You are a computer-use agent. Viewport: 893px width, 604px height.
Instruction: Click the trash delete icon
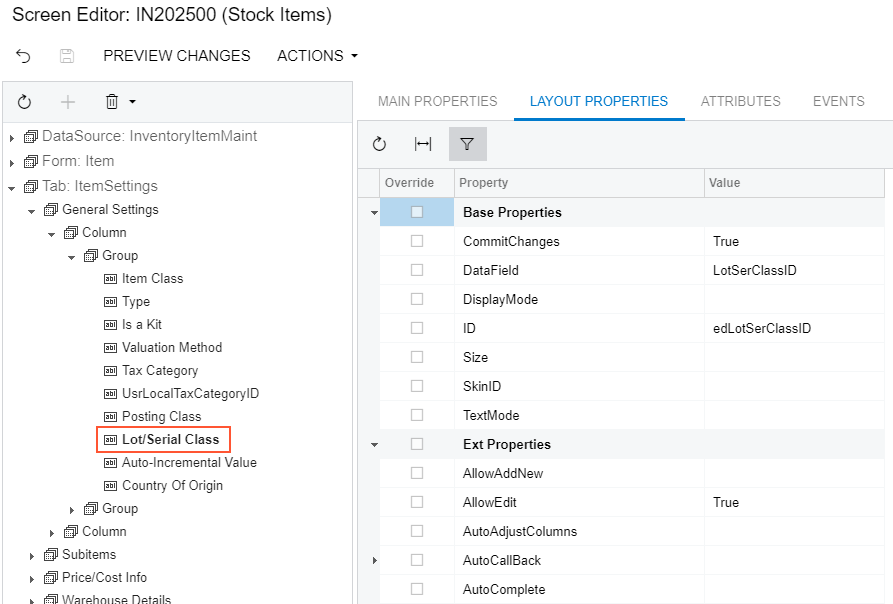point(112,102)
